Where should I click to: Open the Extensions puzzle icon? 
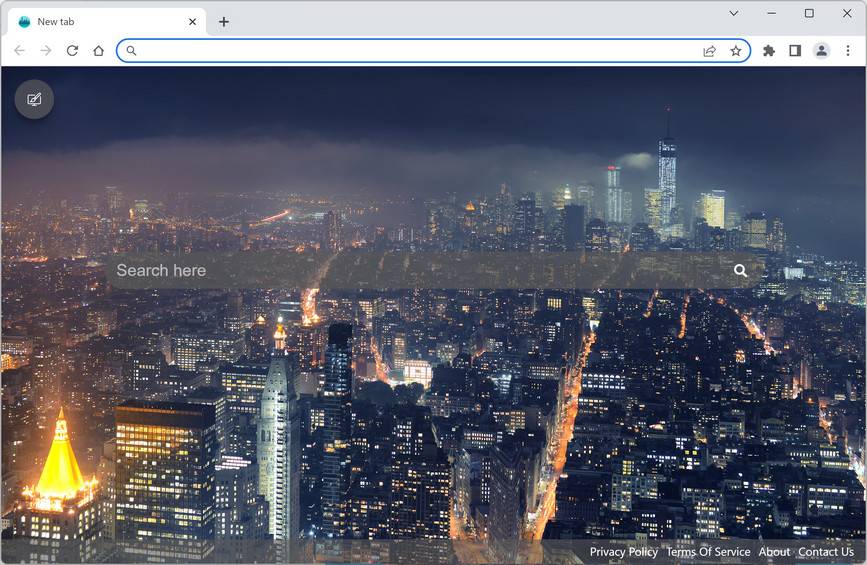(769, 51)
